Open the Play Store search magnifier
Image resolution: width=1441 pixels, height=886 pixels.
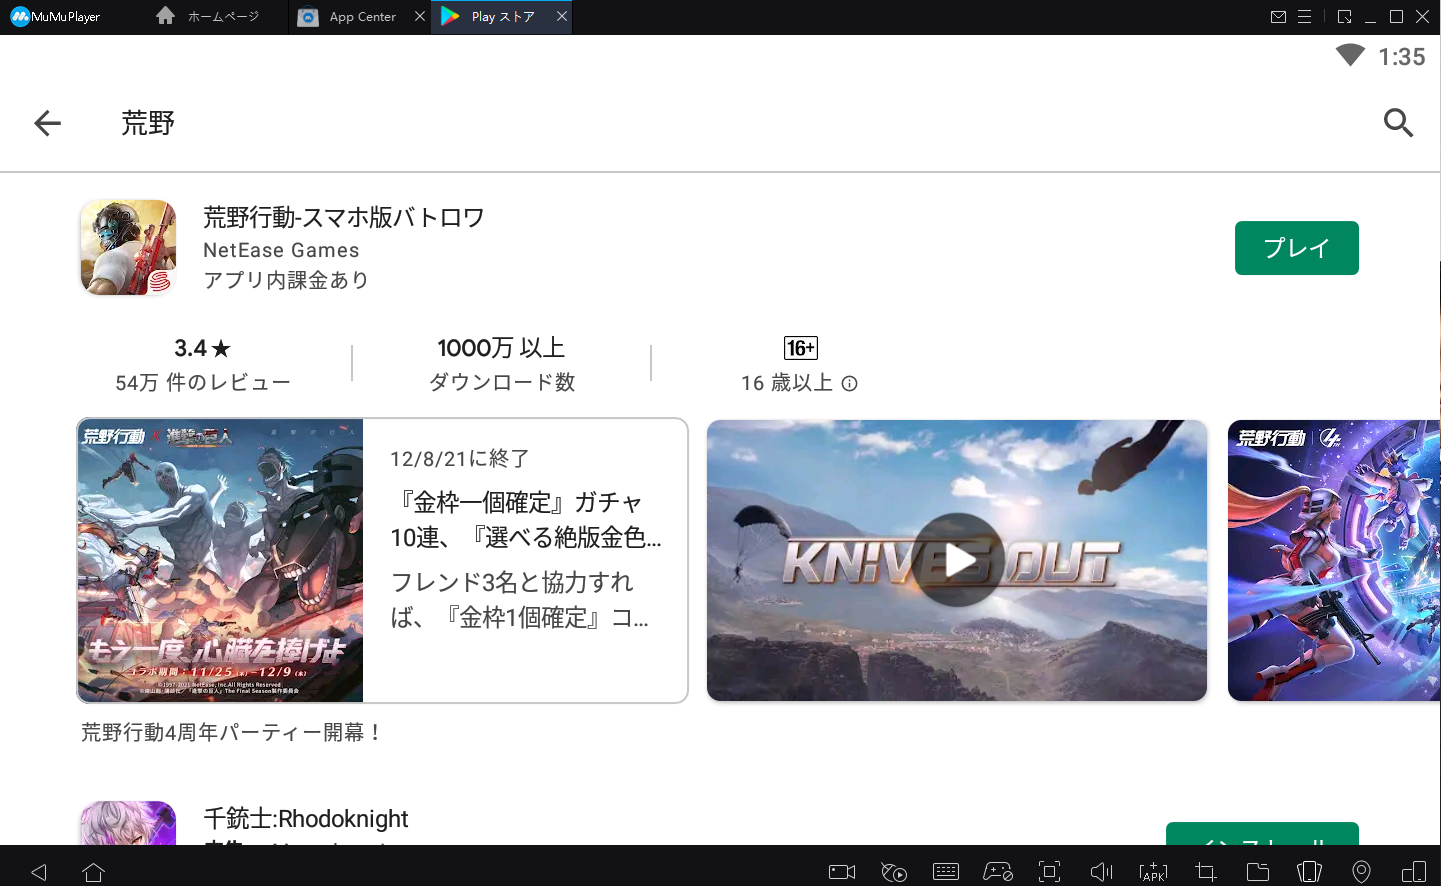click(x=1398, y=123)
